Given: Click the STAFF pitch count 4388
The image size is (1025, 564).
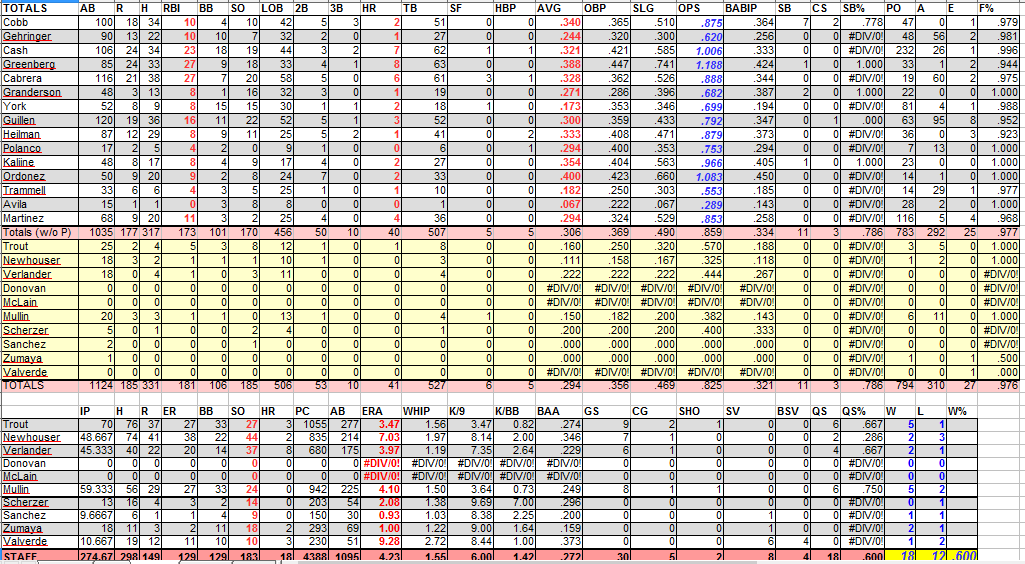Looking at the screenshot, I should 311,556.
